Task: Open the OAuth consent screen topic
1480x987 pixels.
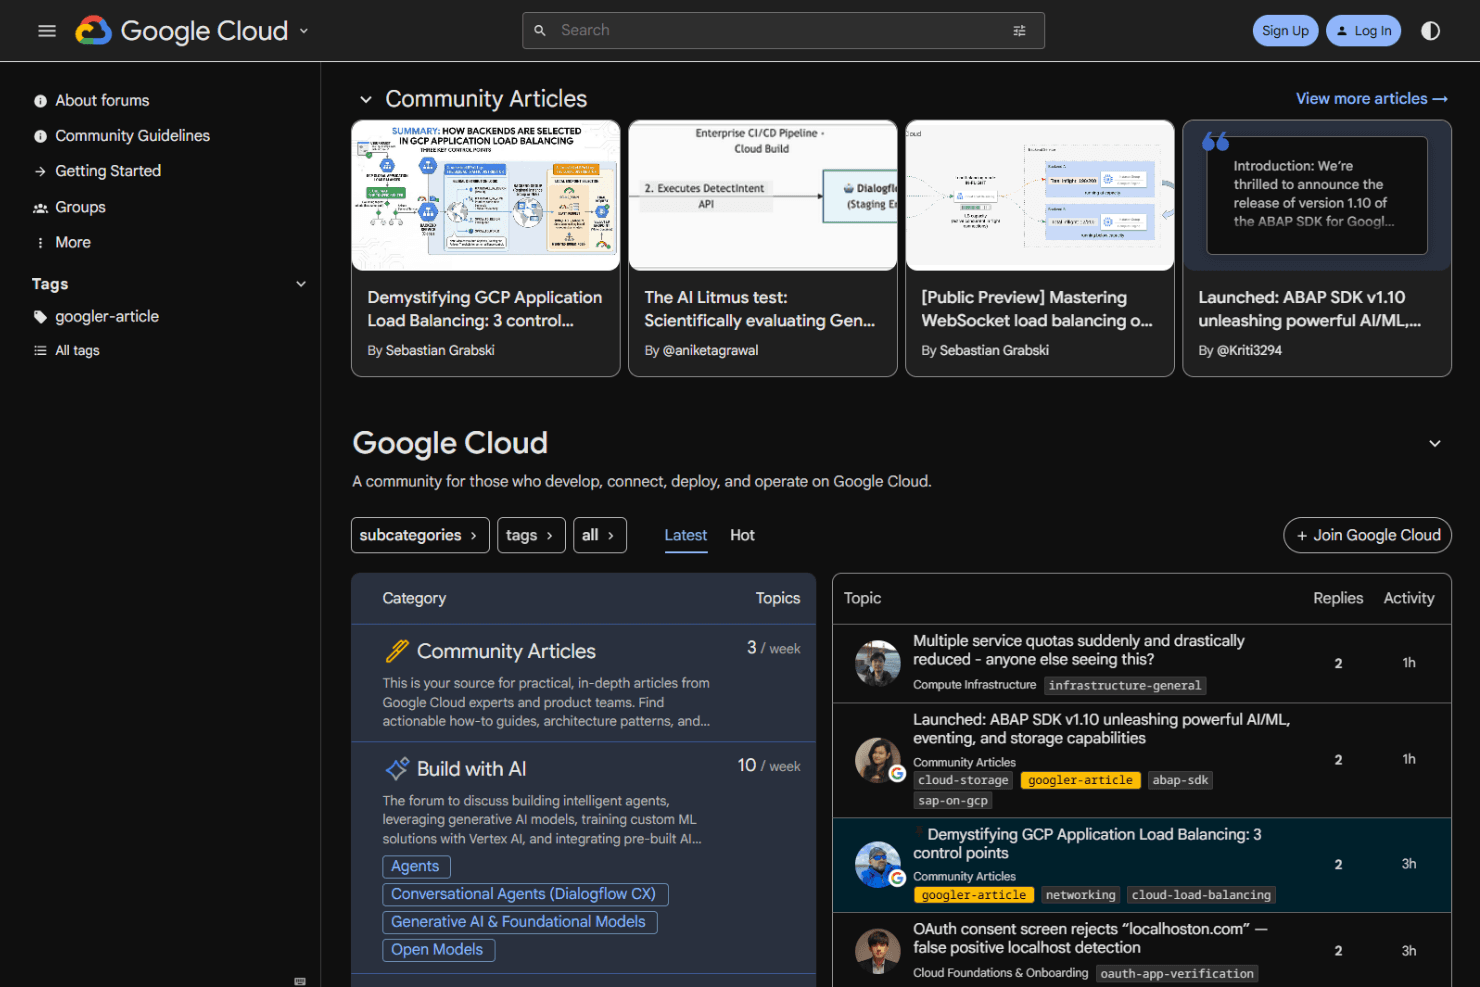Action: pyautogui.click(x=1090, y=938)
